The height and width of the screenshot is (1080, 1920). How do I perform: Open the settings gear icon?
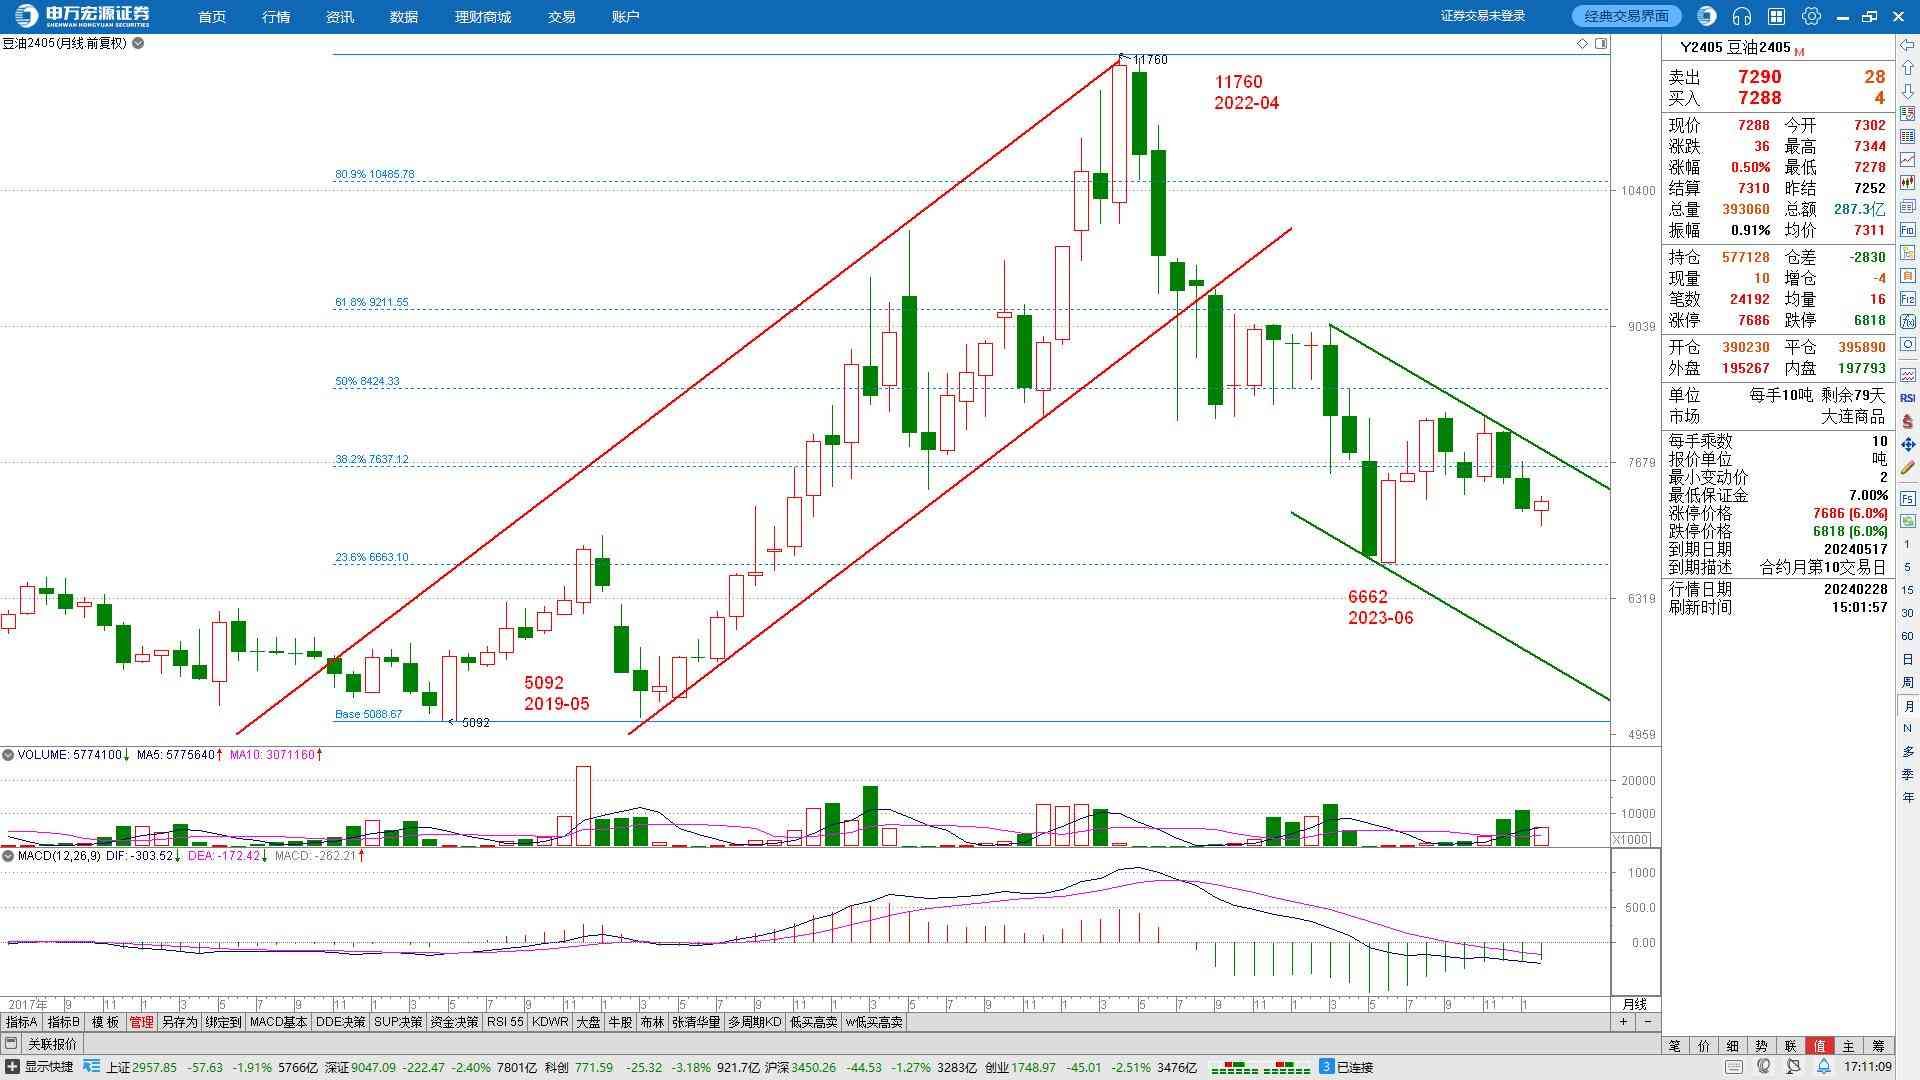pyautogui.click(x=1811, y=16)
